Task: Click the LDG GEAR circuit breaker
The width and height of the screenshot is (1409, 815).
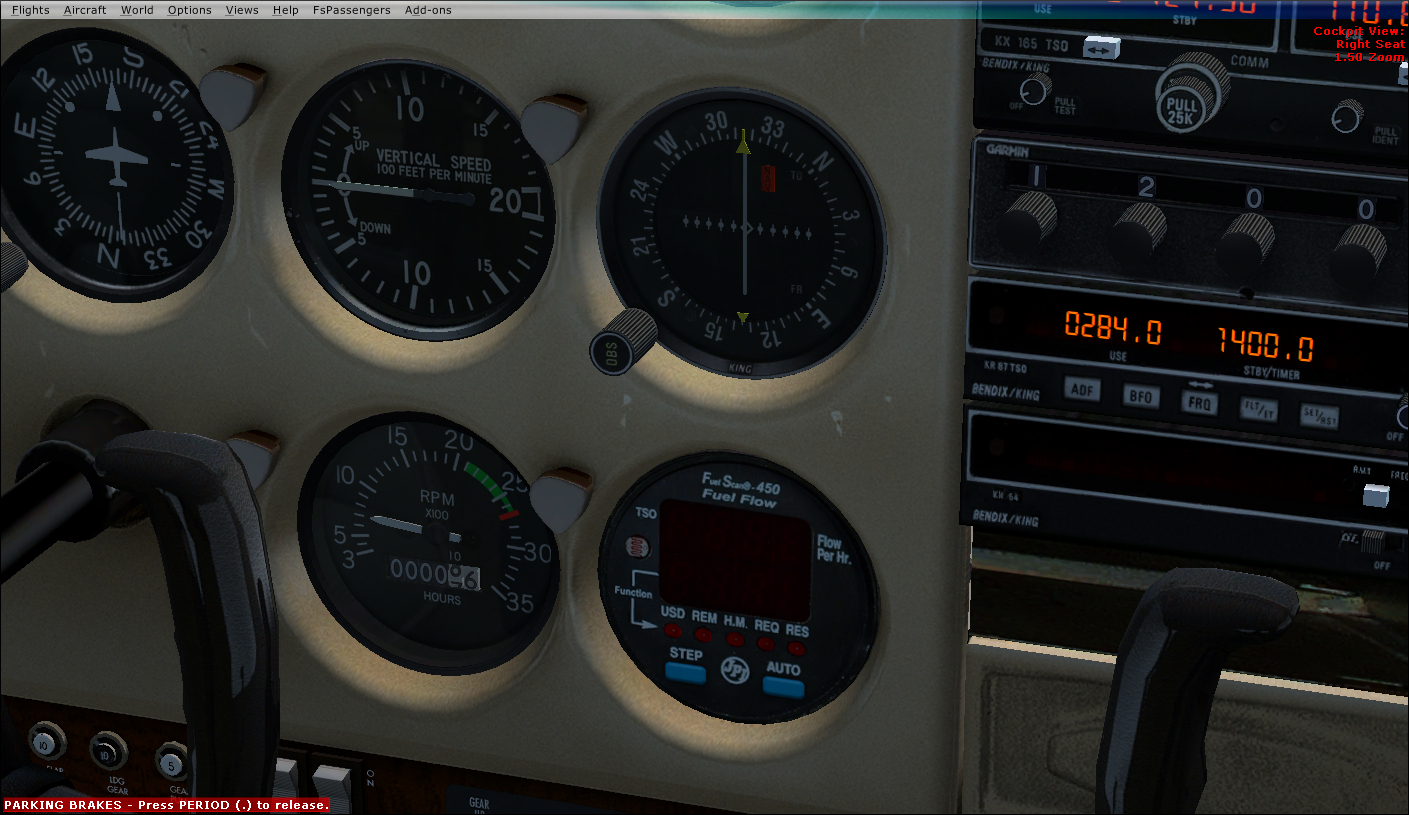Action: (x=108, y=752)
